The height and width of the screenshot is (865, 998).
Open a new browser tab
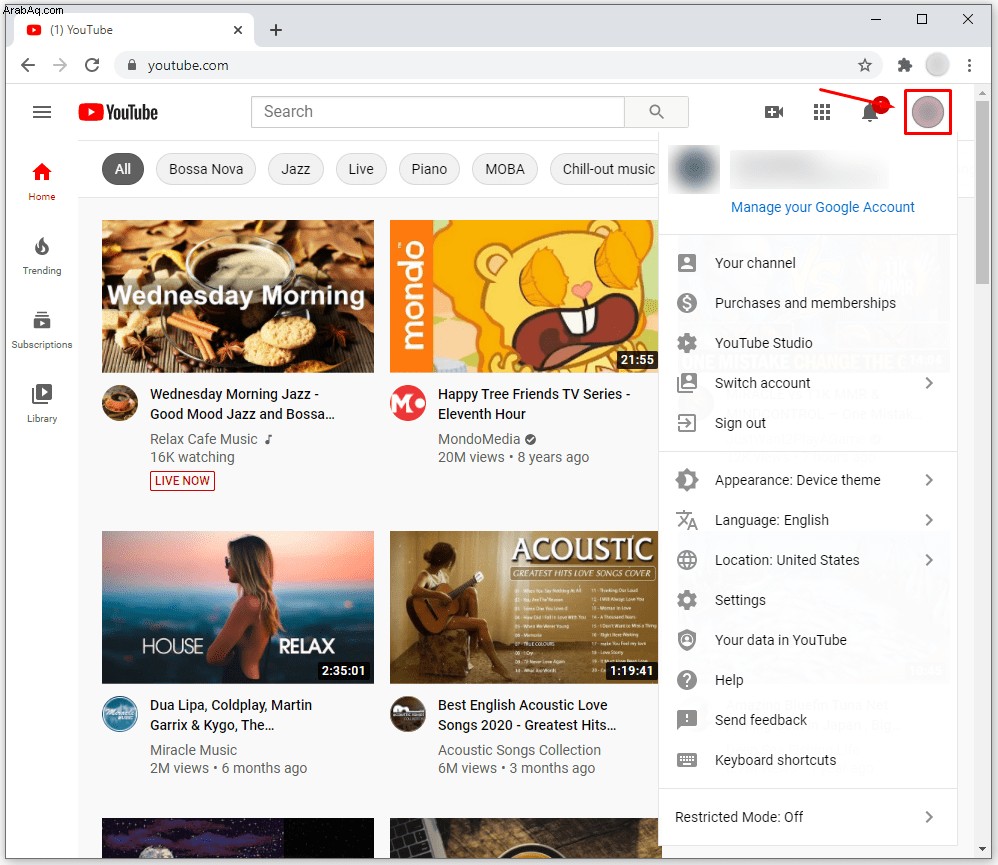coord(276,30)
